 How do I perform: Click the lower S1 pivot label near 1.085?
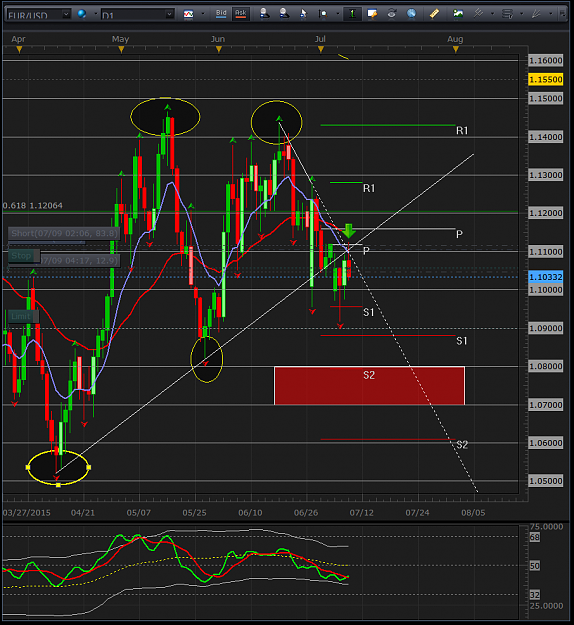point(462,341)
